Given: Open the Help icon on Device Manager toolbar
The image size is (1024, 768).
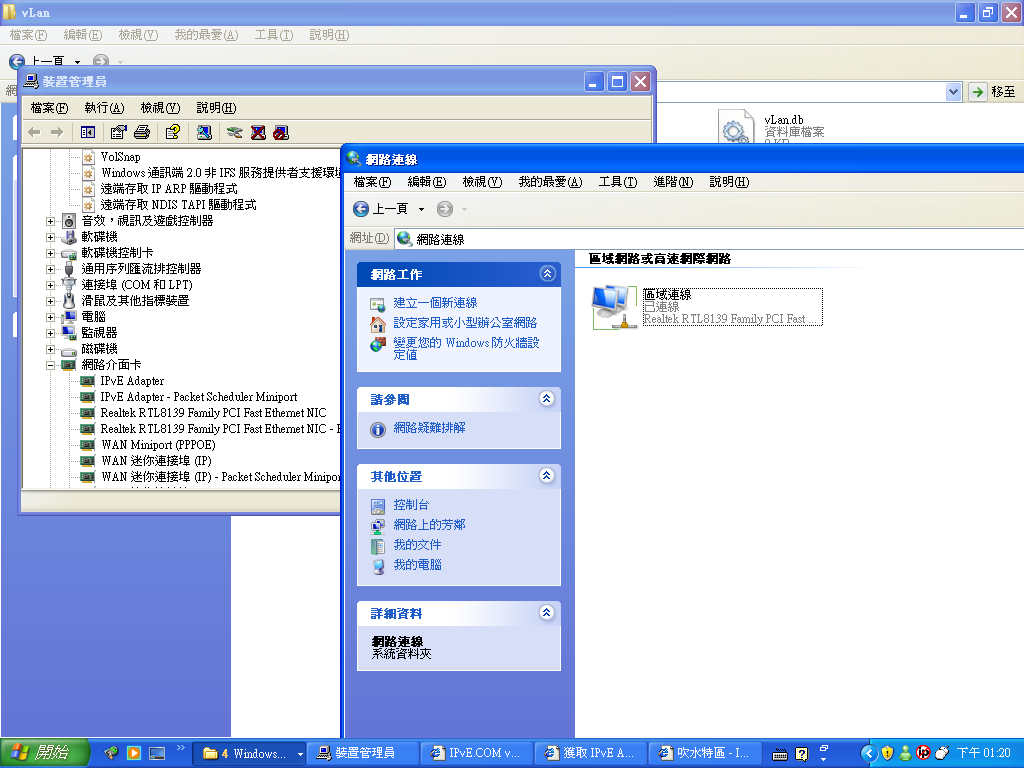Looking at the screenshot, I should pos(172,132).
